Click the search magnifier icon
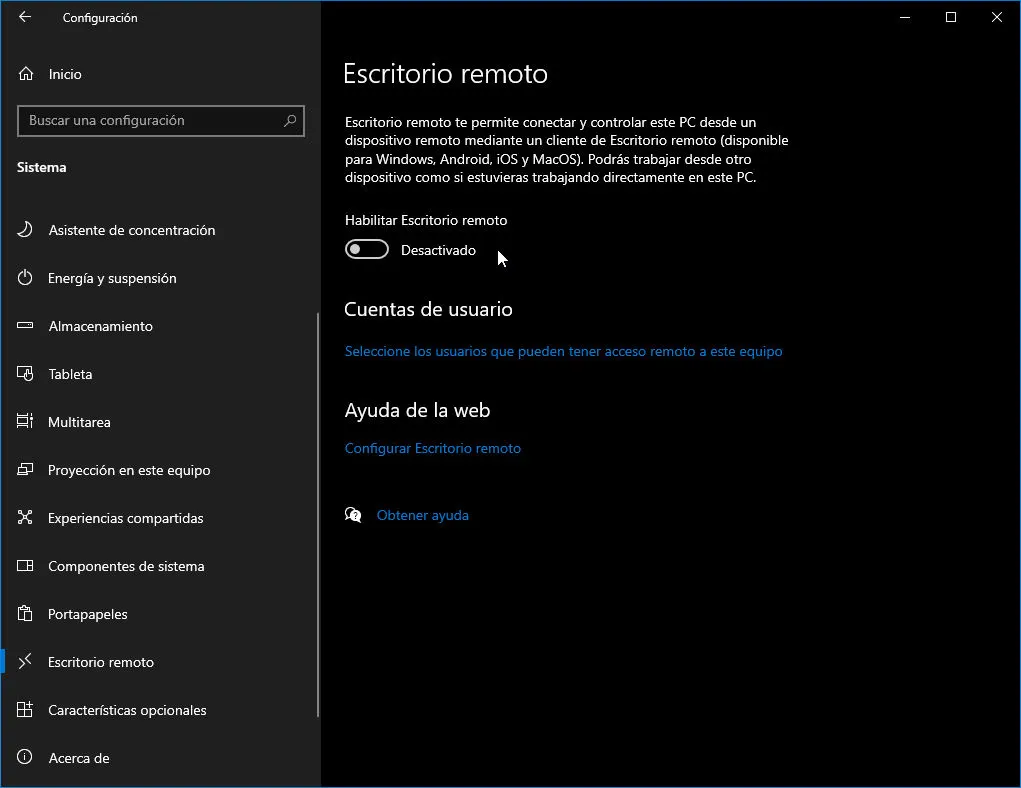1021x788 pixels. (x=290, y=120)
